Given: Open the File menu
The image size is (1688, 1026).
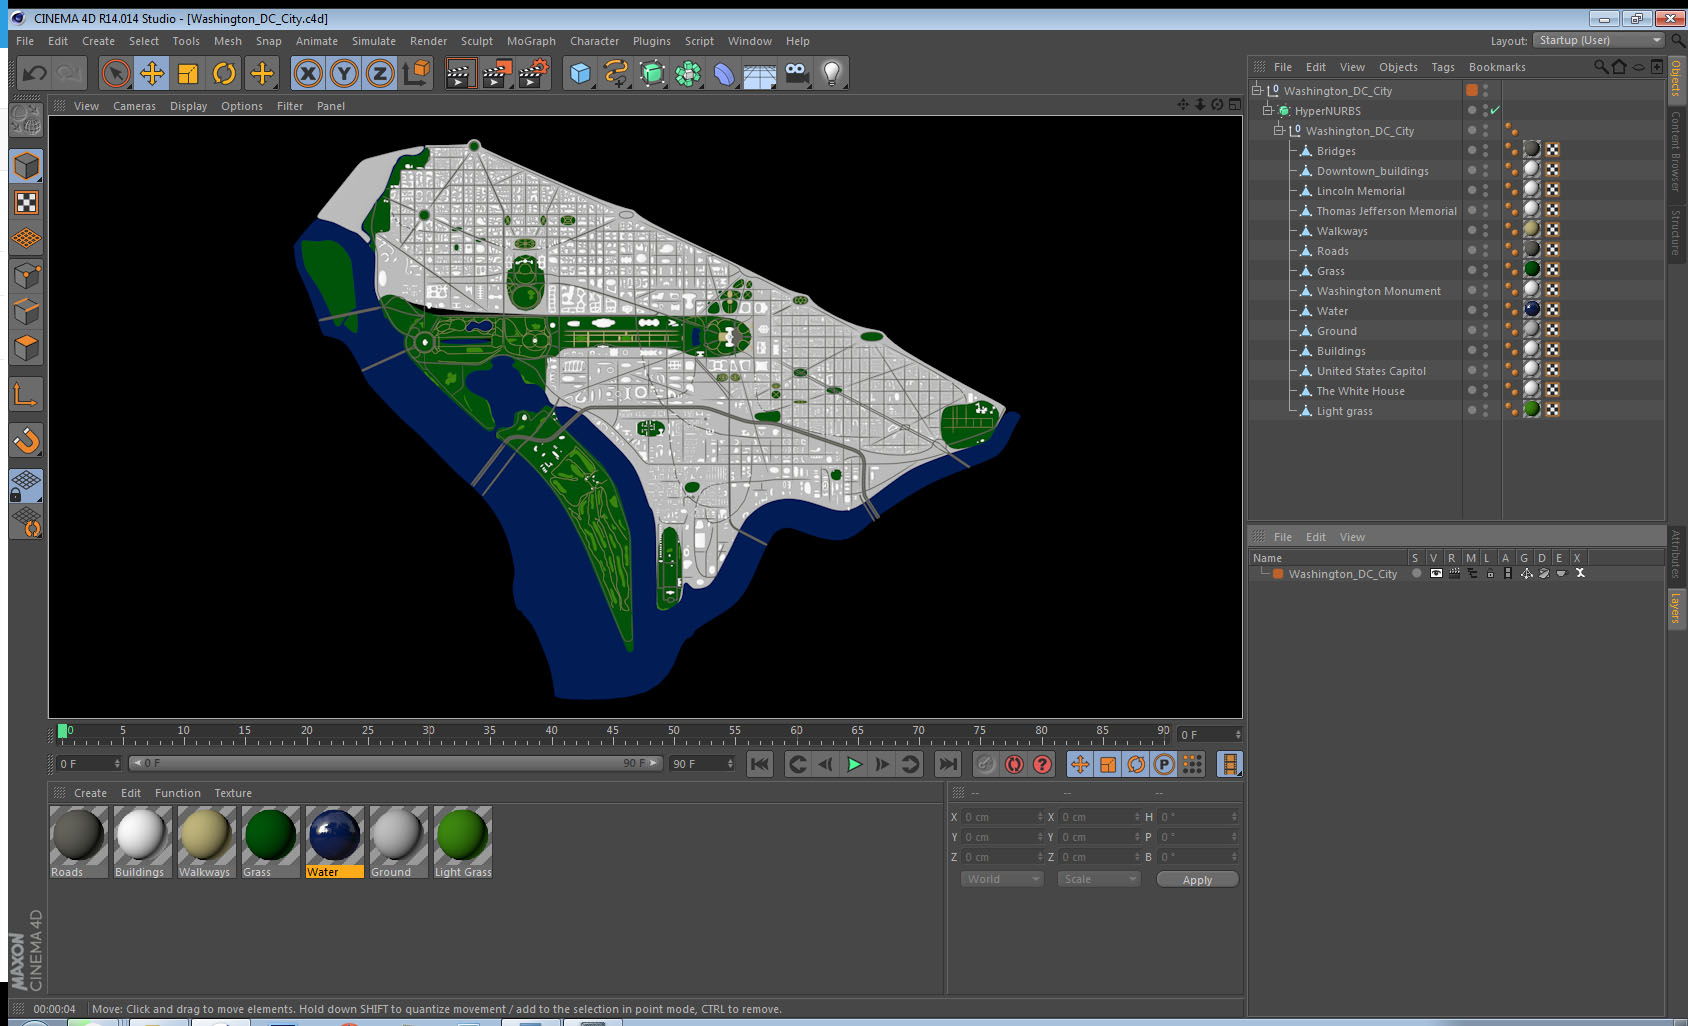Looking at the screenshot, I should 25,41.
